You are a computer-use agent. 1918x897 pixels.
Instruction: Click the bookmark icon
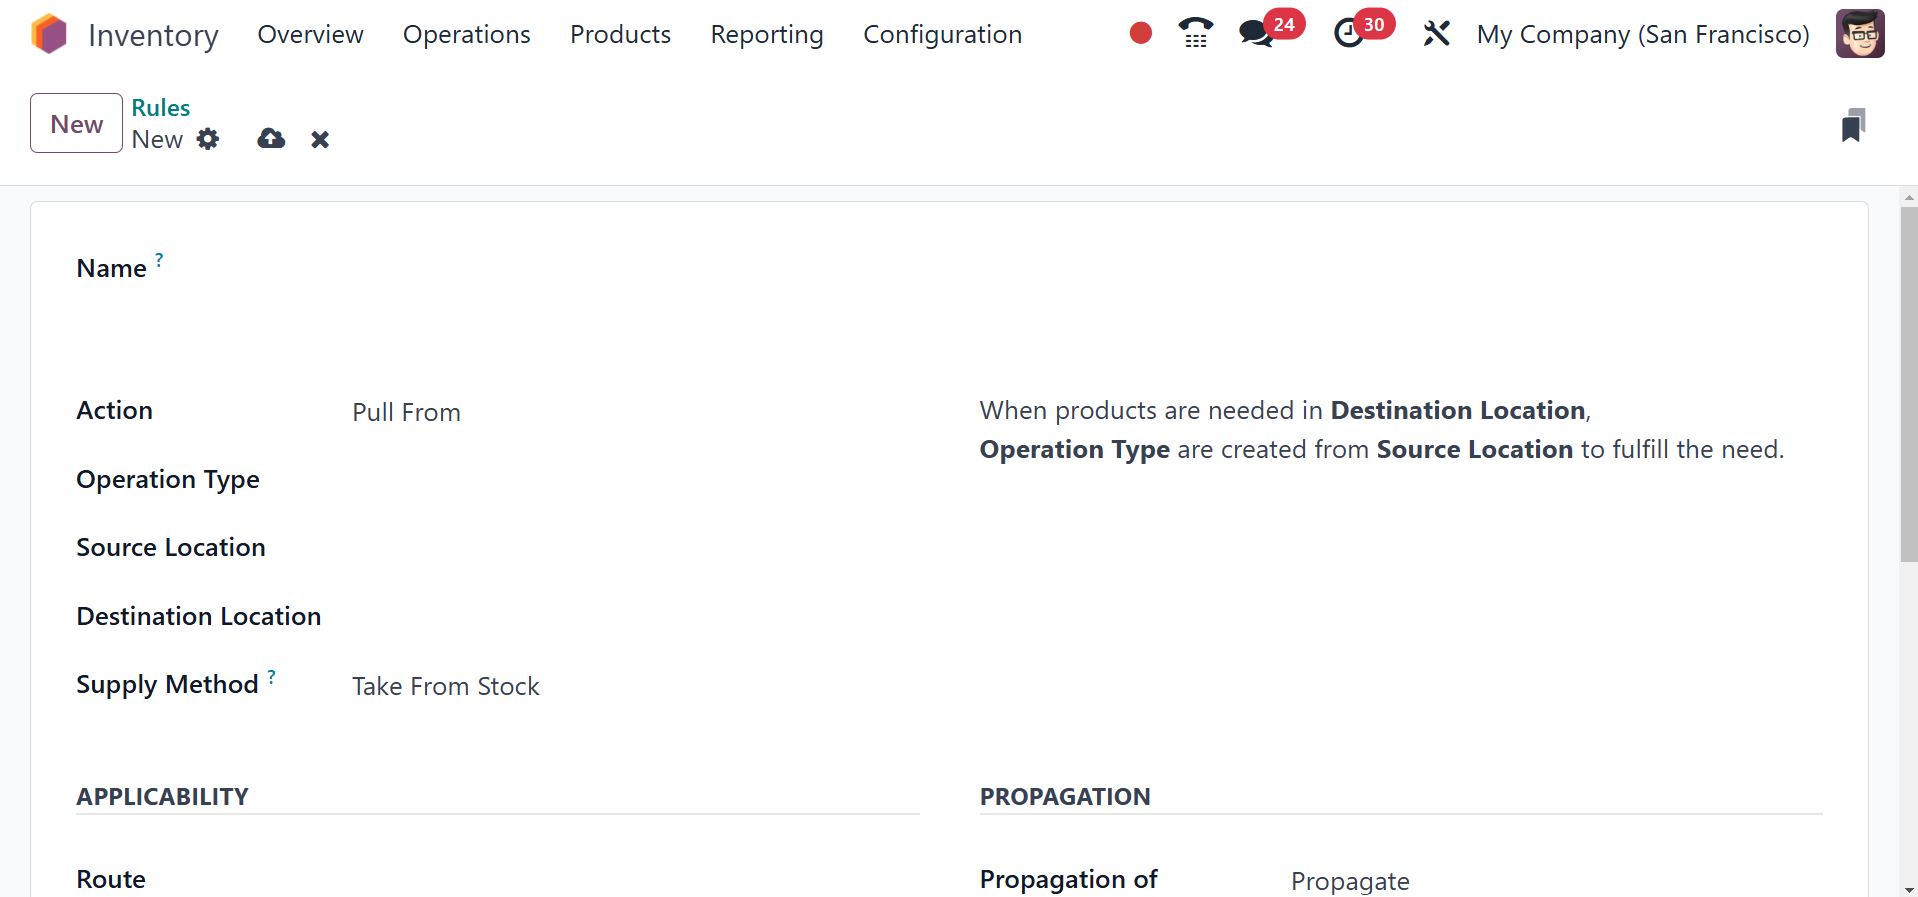(x=1853, y=125)
